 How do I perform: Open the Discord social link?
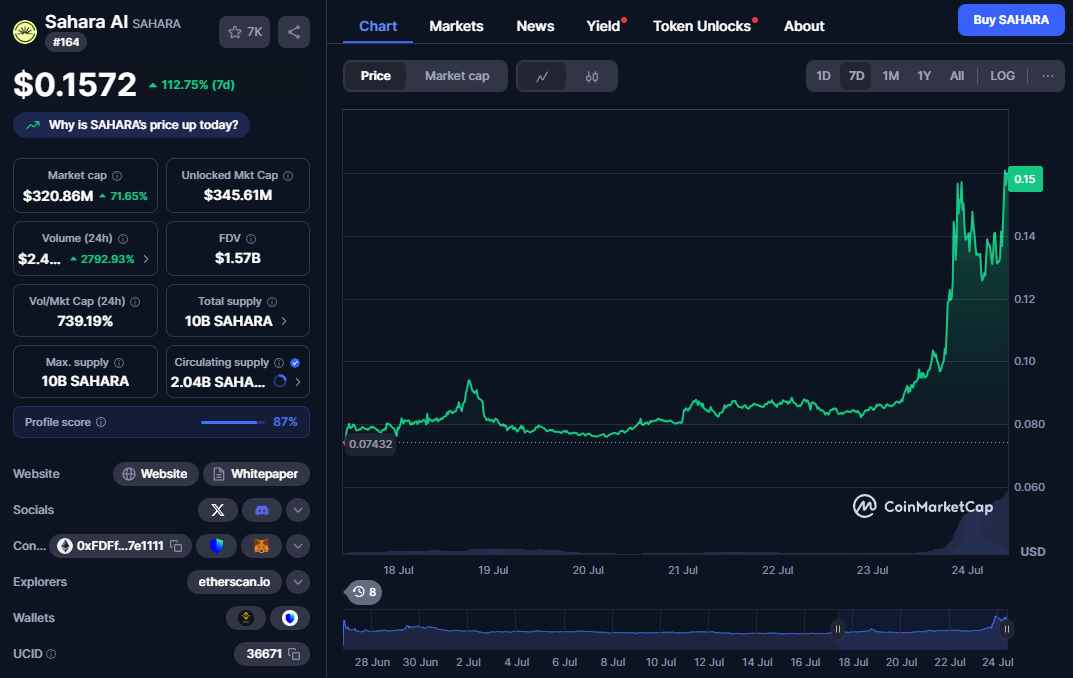(x=261, y=510)
